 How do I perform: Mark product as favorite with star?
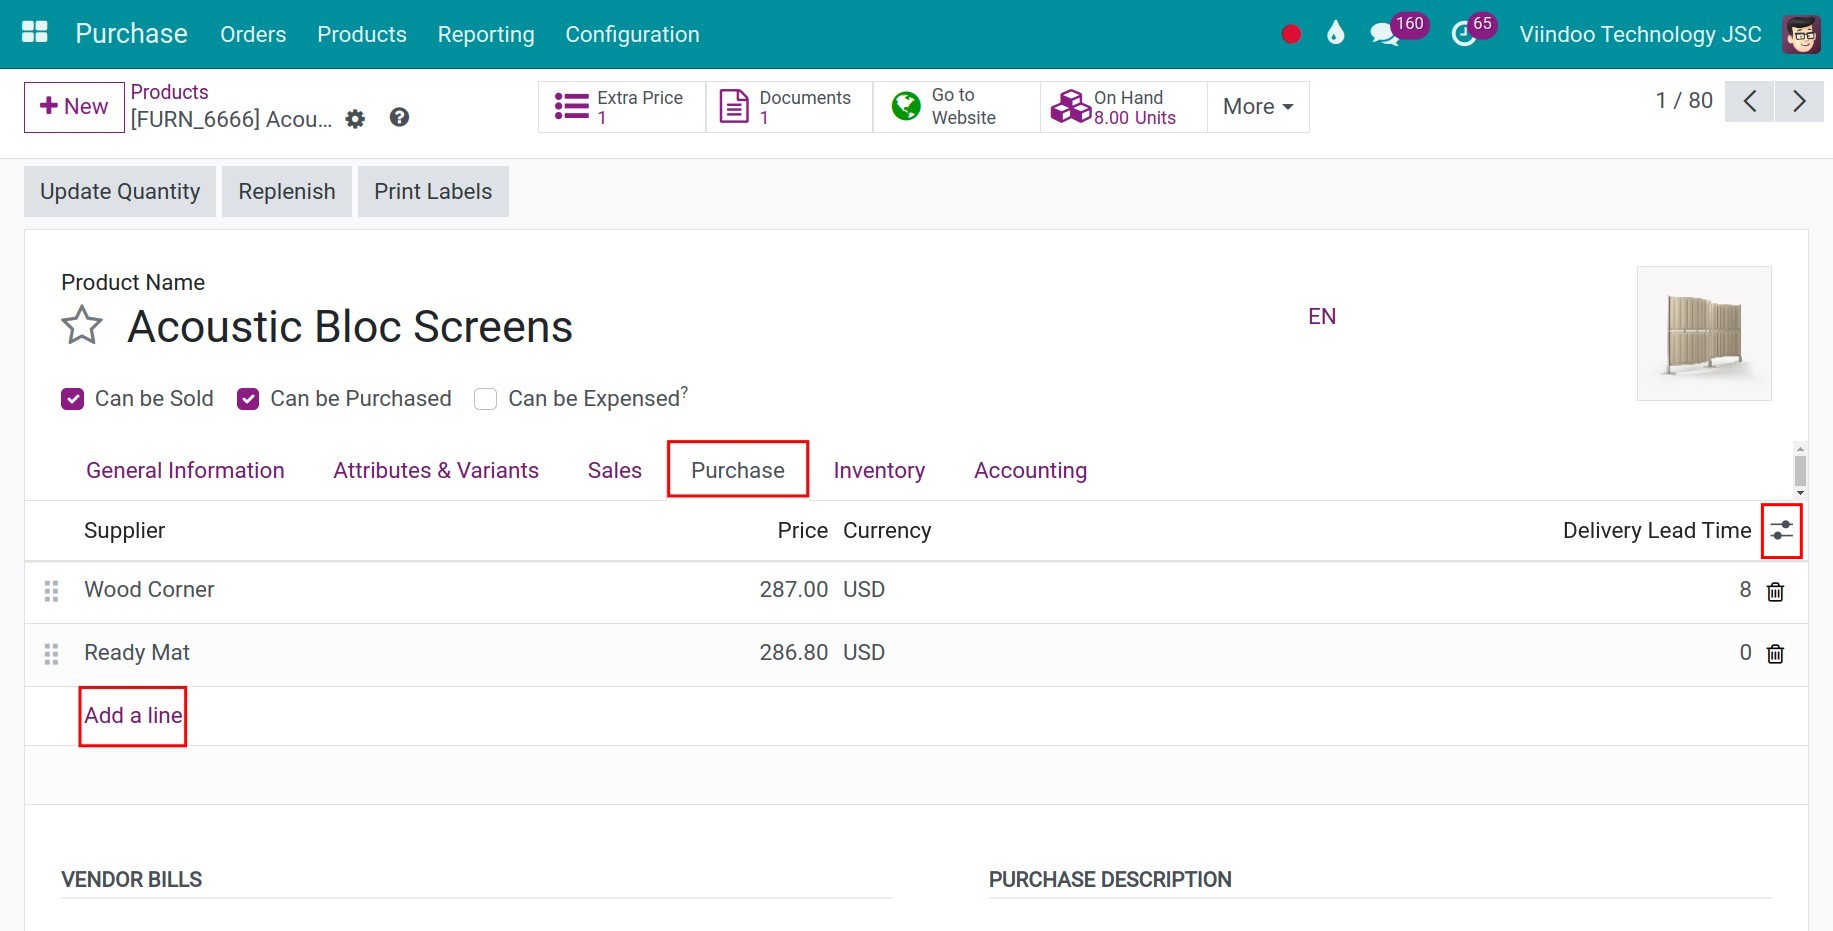pyautogui.click(x=82, y=326)
